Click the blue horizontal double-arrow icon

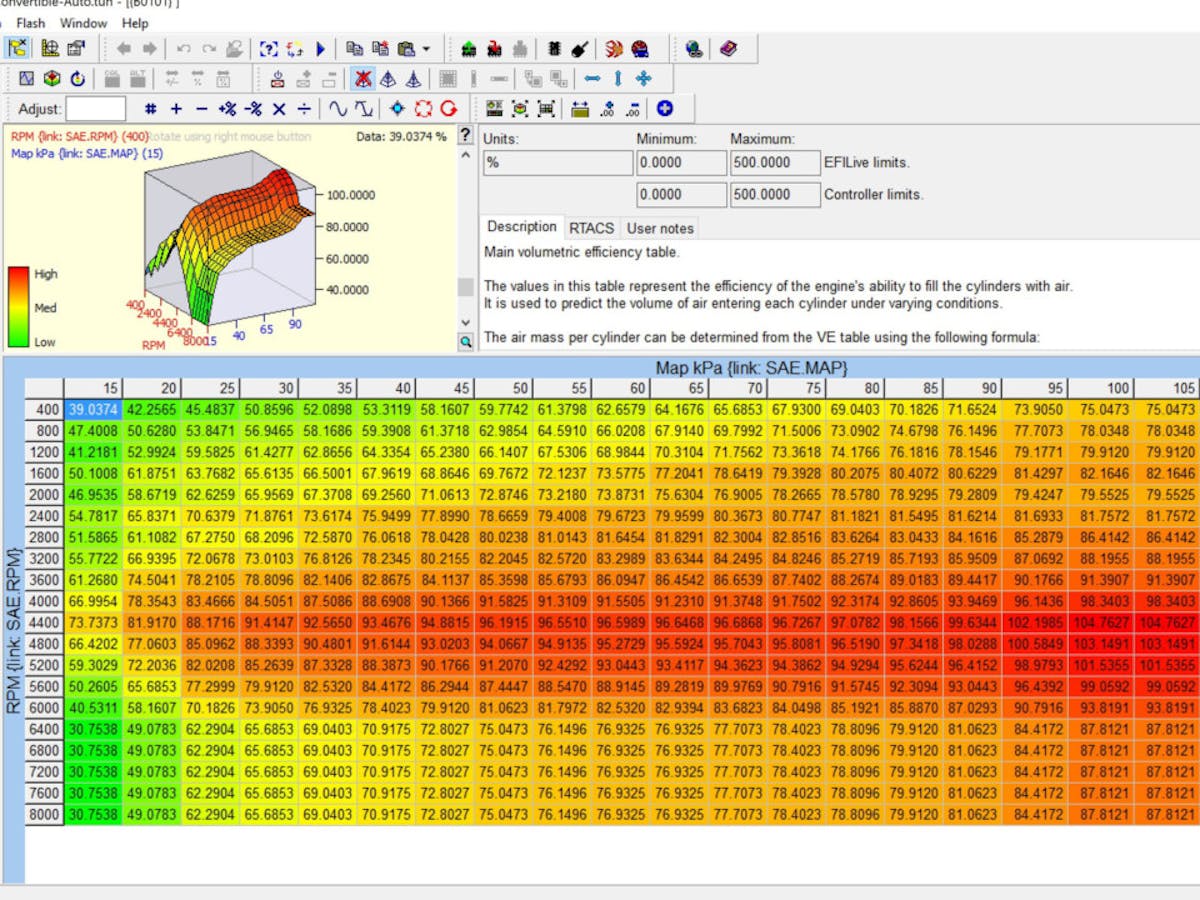[593, 79]
